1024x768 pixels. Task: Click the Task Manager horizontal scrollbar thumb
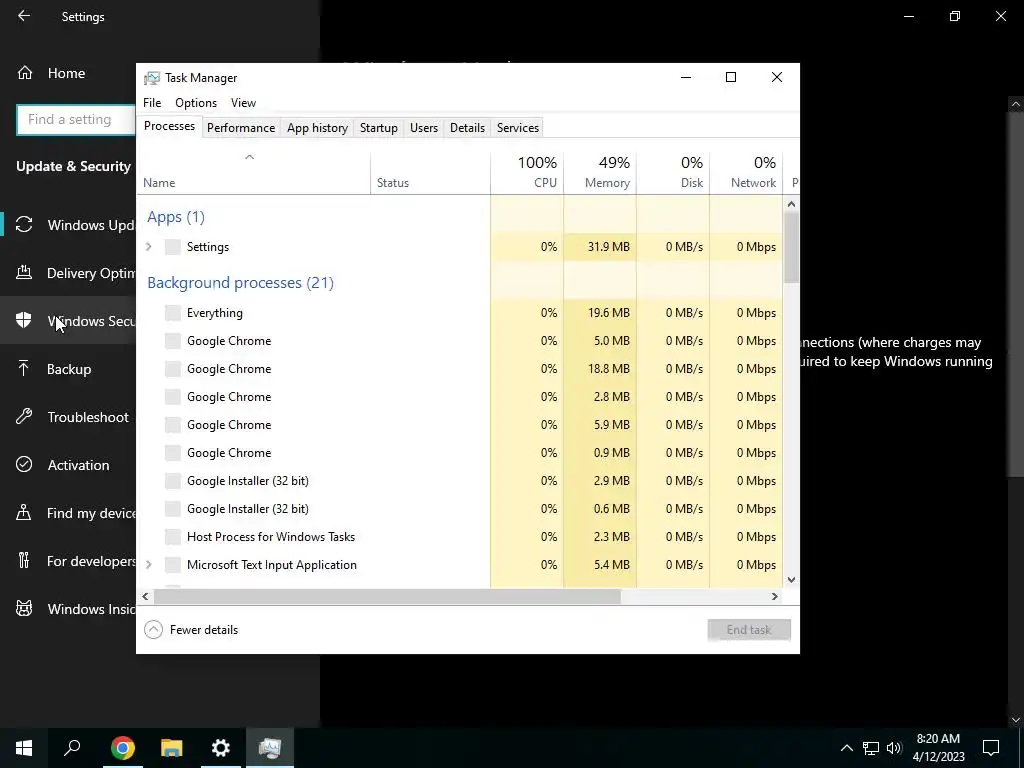coord(387,596)
